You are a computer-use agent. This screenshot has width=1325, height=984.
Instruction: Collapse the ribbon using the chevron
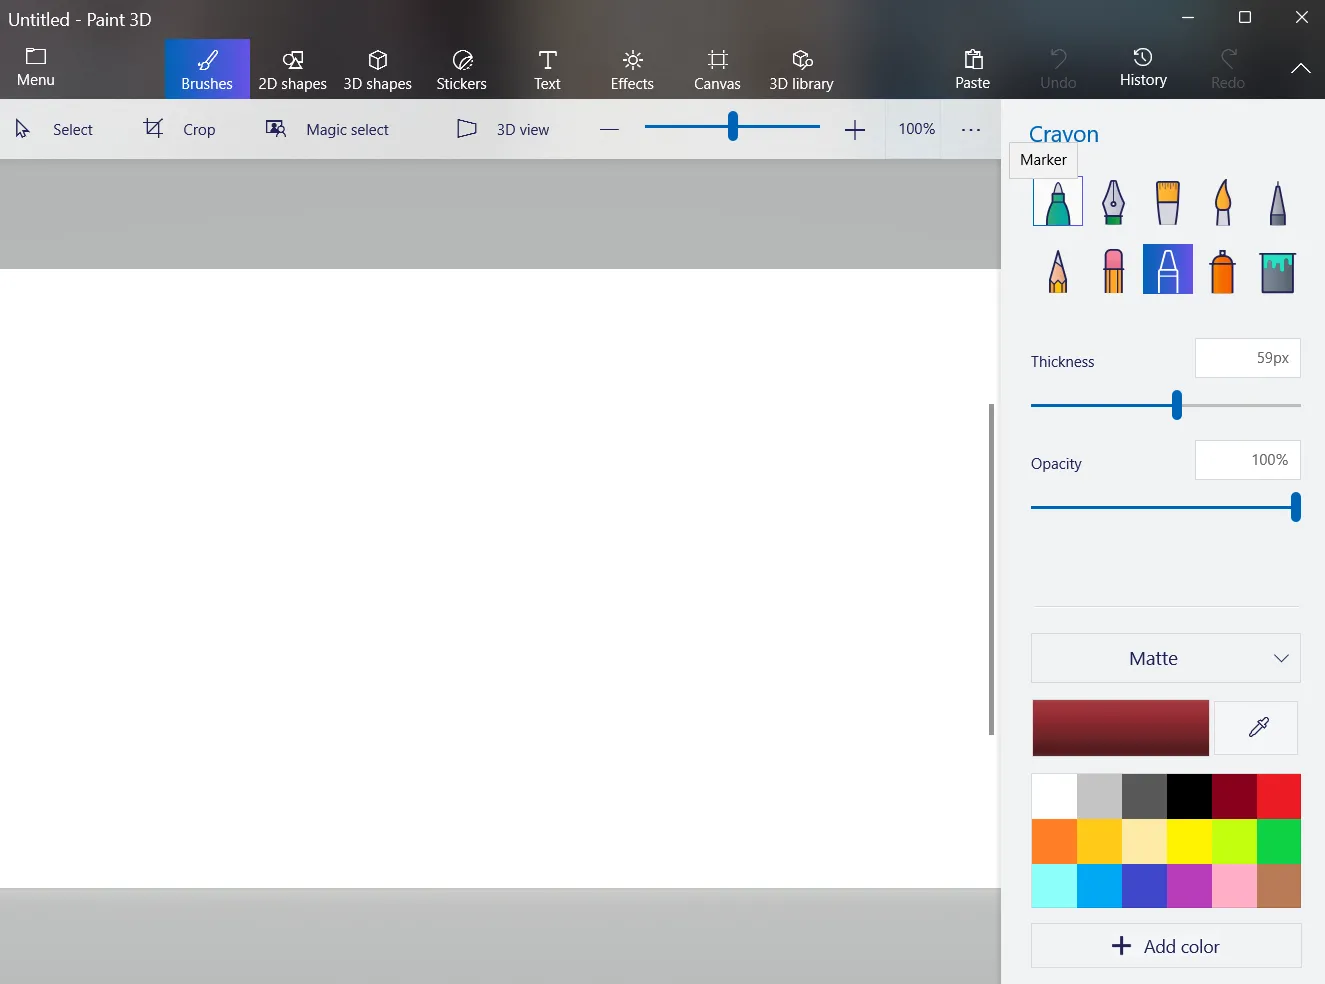coord(1299,68)
